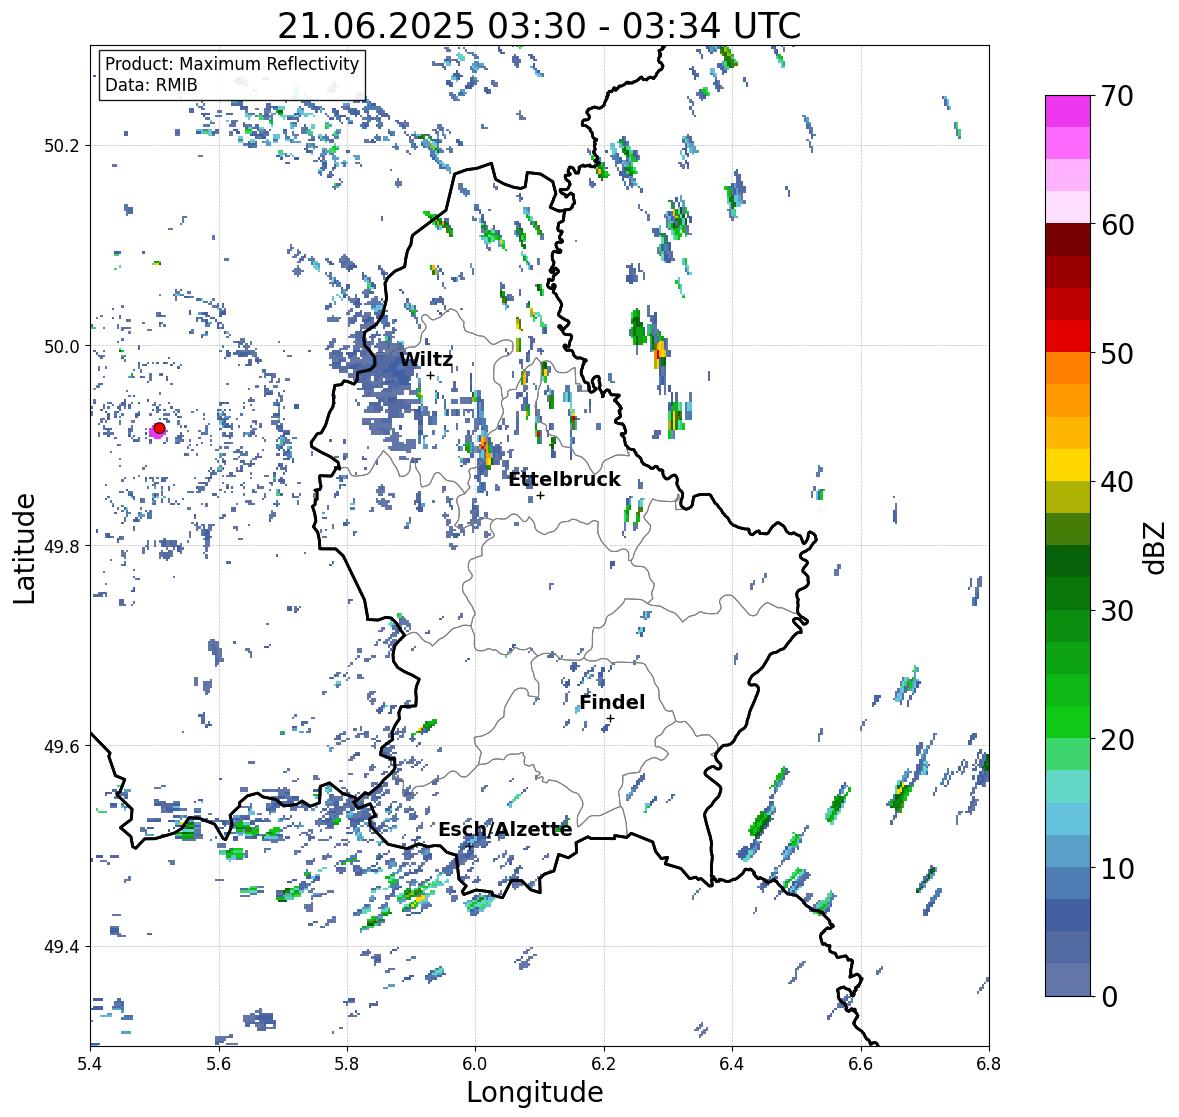Click the 6.2 longitude tick label
This screenshot has width=1179, height=1117.
coord(604,1064)
